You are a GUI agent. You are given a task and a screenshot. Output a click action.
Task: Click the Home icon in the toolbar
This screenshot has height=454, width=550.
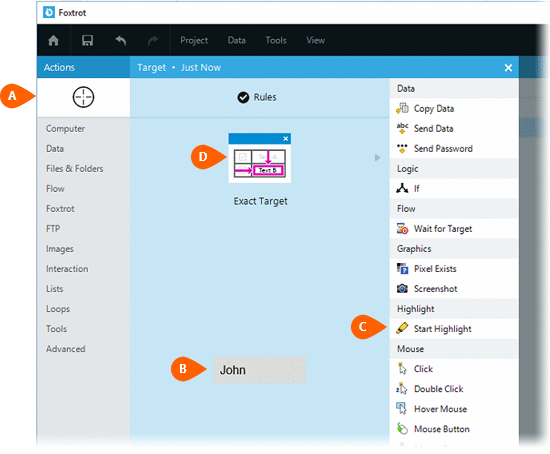point(53,41)
